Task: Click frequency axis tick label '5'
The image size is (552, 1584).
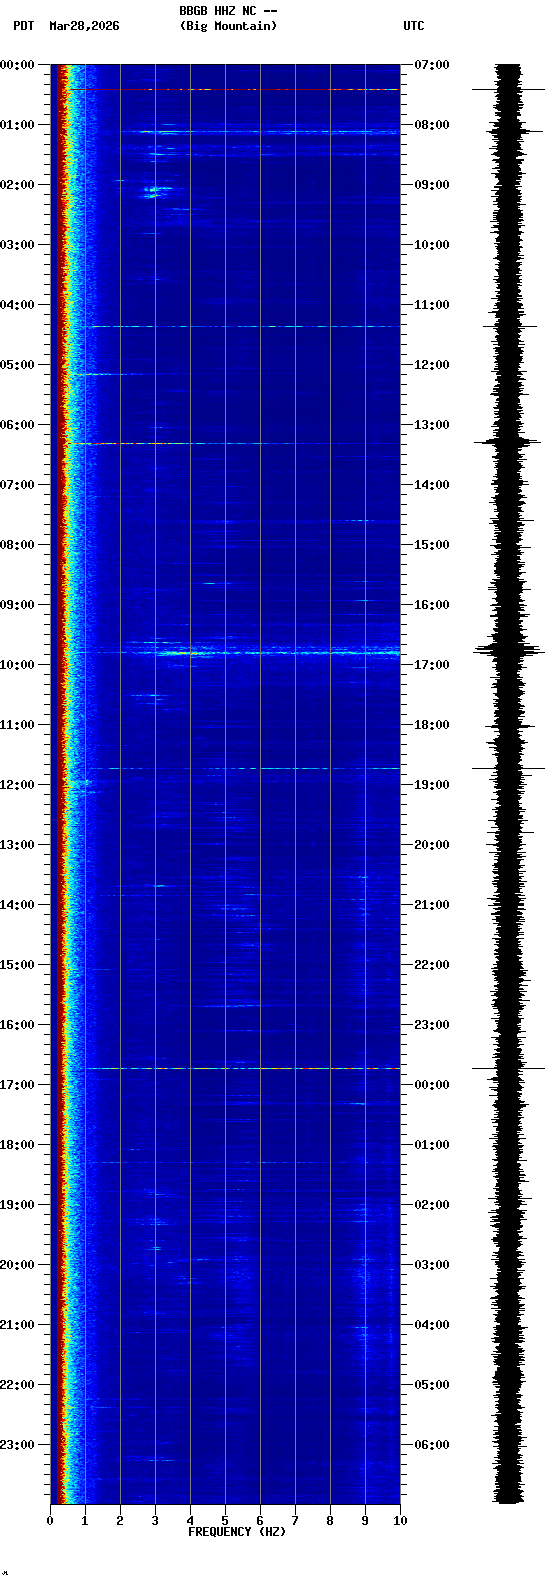Action: (x=225, y=1521)
